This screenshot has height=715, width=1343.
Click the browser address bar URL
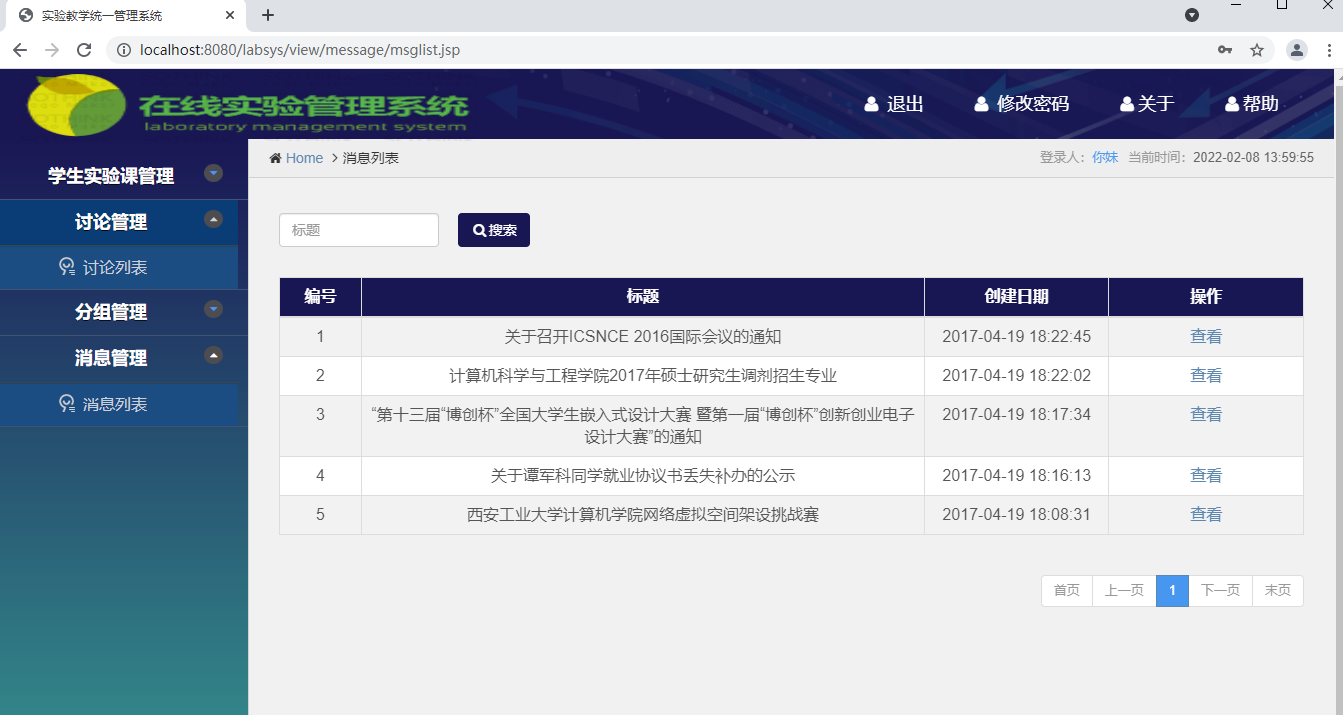[x=300, y=50]
